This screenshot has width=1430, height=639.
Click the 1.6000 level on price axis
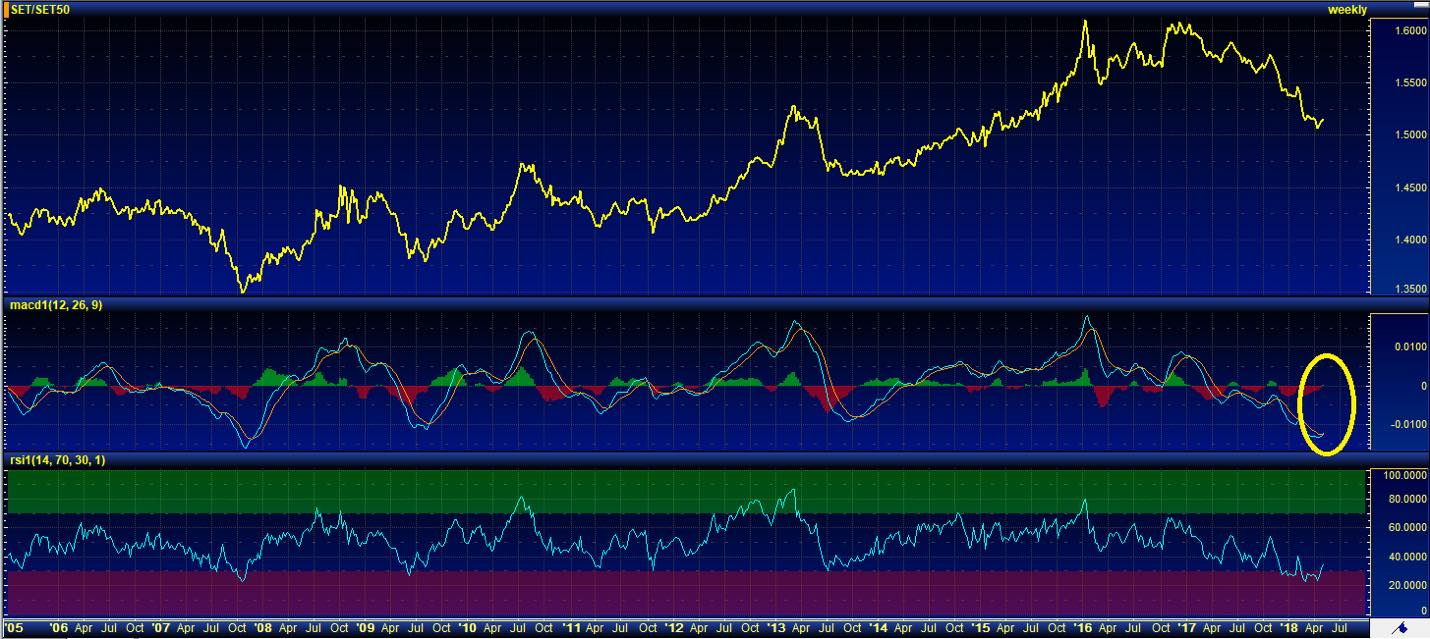pos(1396,31)
